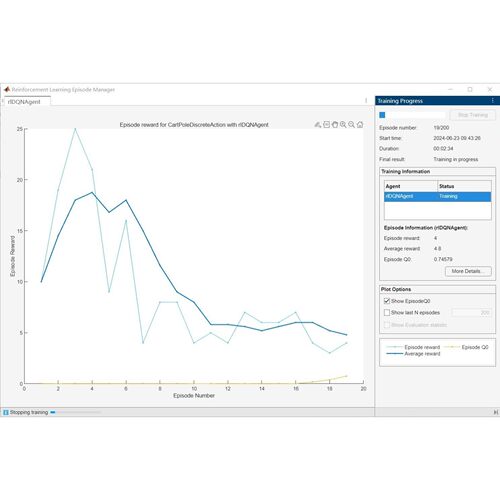Uncheck Show EpisodeQ0 checkbox
The height and width of the screenshot is (500, 500).
(387, 301)
